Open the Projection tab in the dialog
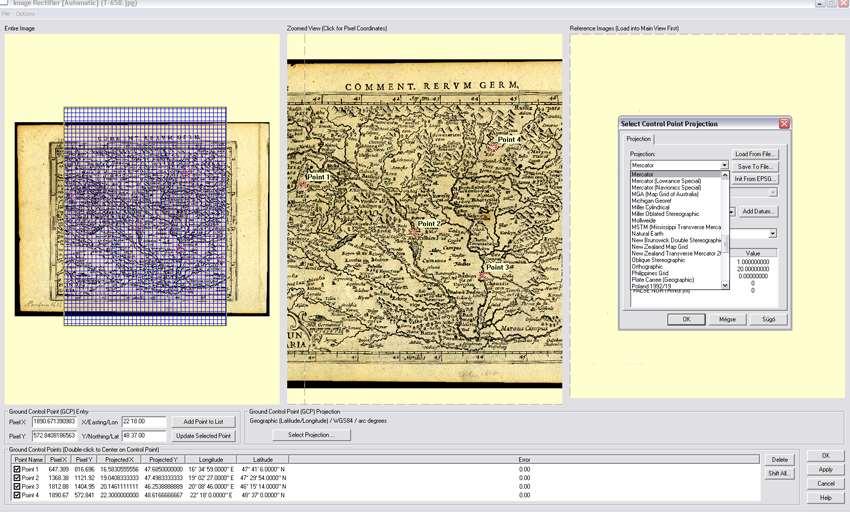This screenshot has width=850, height=512. pos(639,139)
